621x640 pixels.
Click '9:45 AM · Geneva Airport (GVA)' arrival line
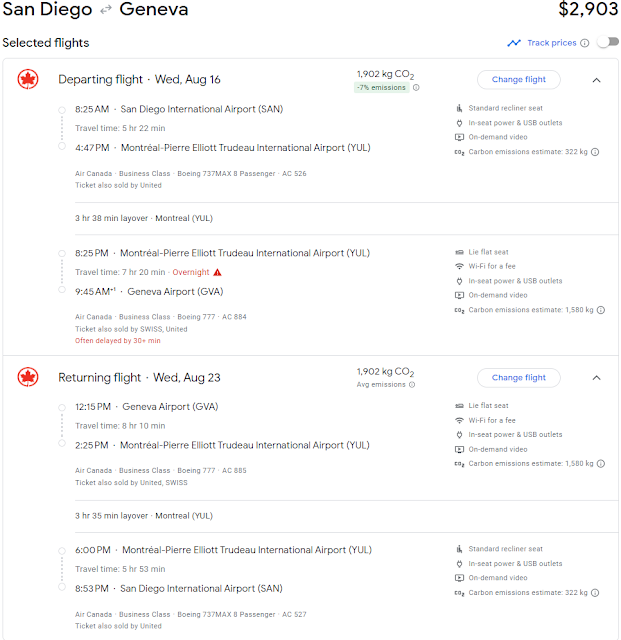tap(149, 291)
